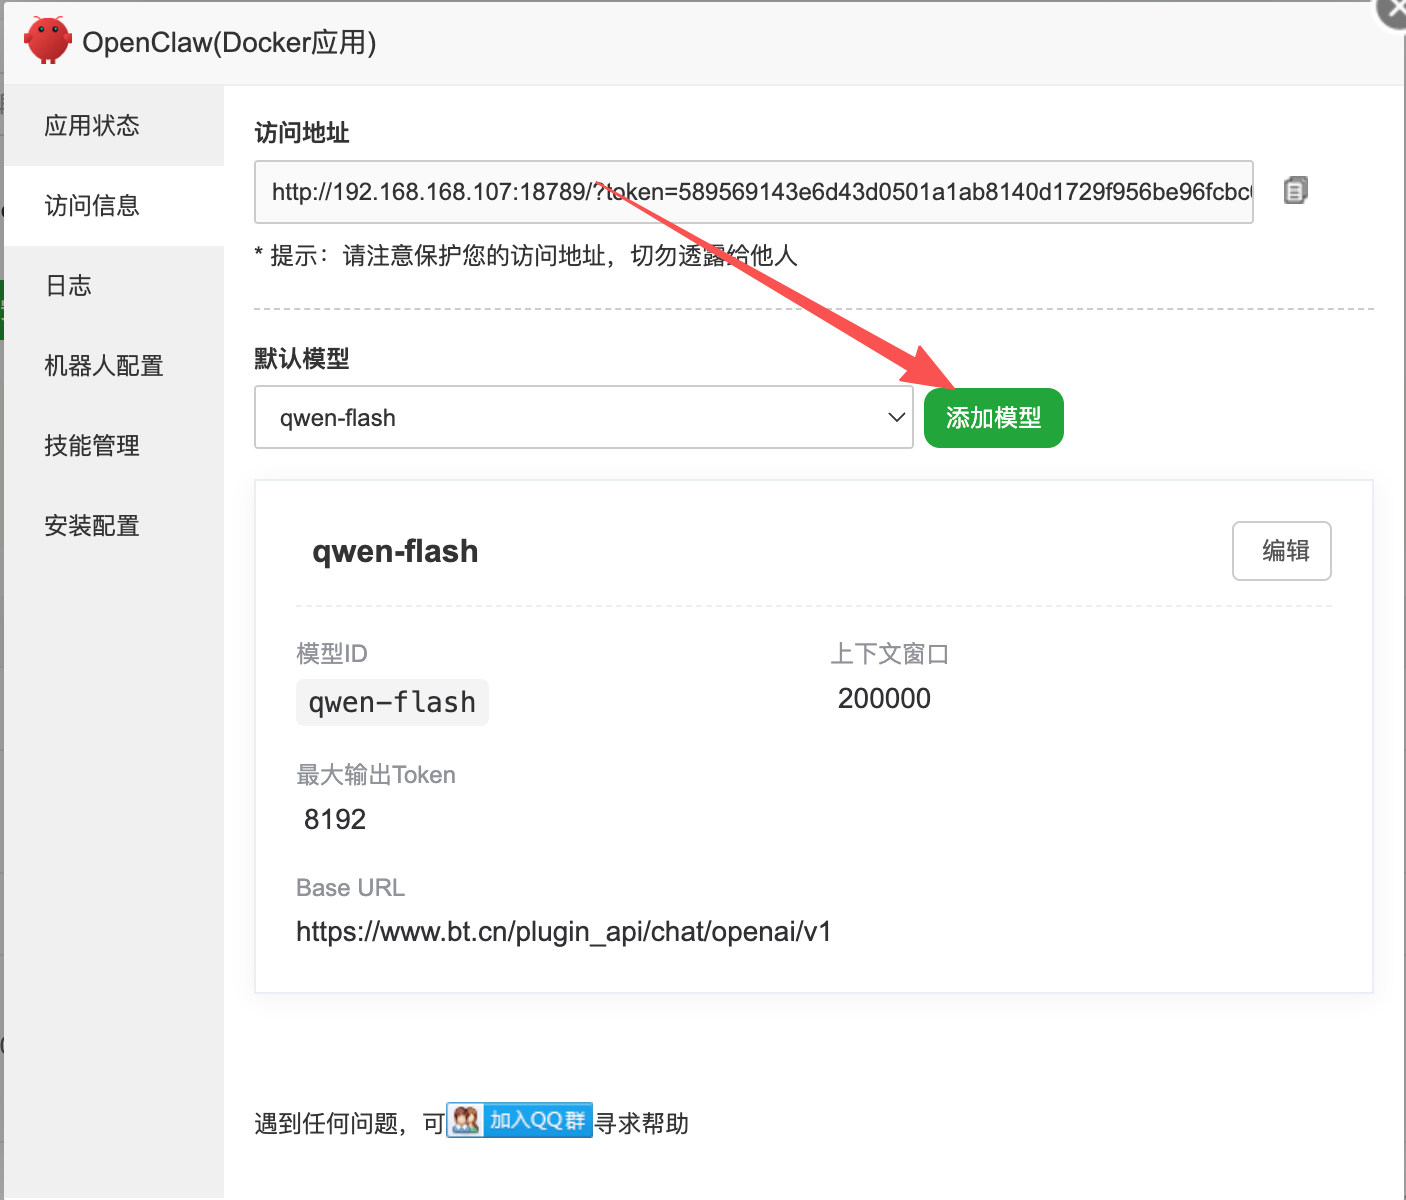The width and height of the screenshot is (1406, 1200).
Task: Click the 8192 max output token value
Action: coord(335,820)
